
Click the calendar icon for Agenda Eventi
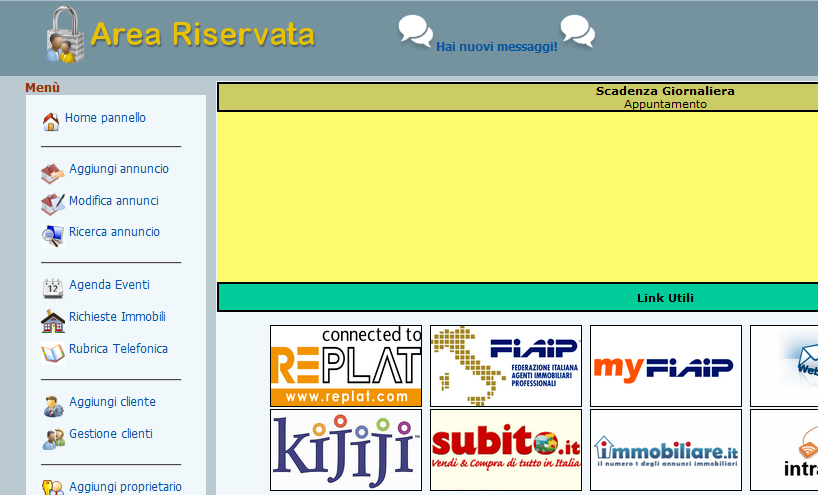coord(53,288)
